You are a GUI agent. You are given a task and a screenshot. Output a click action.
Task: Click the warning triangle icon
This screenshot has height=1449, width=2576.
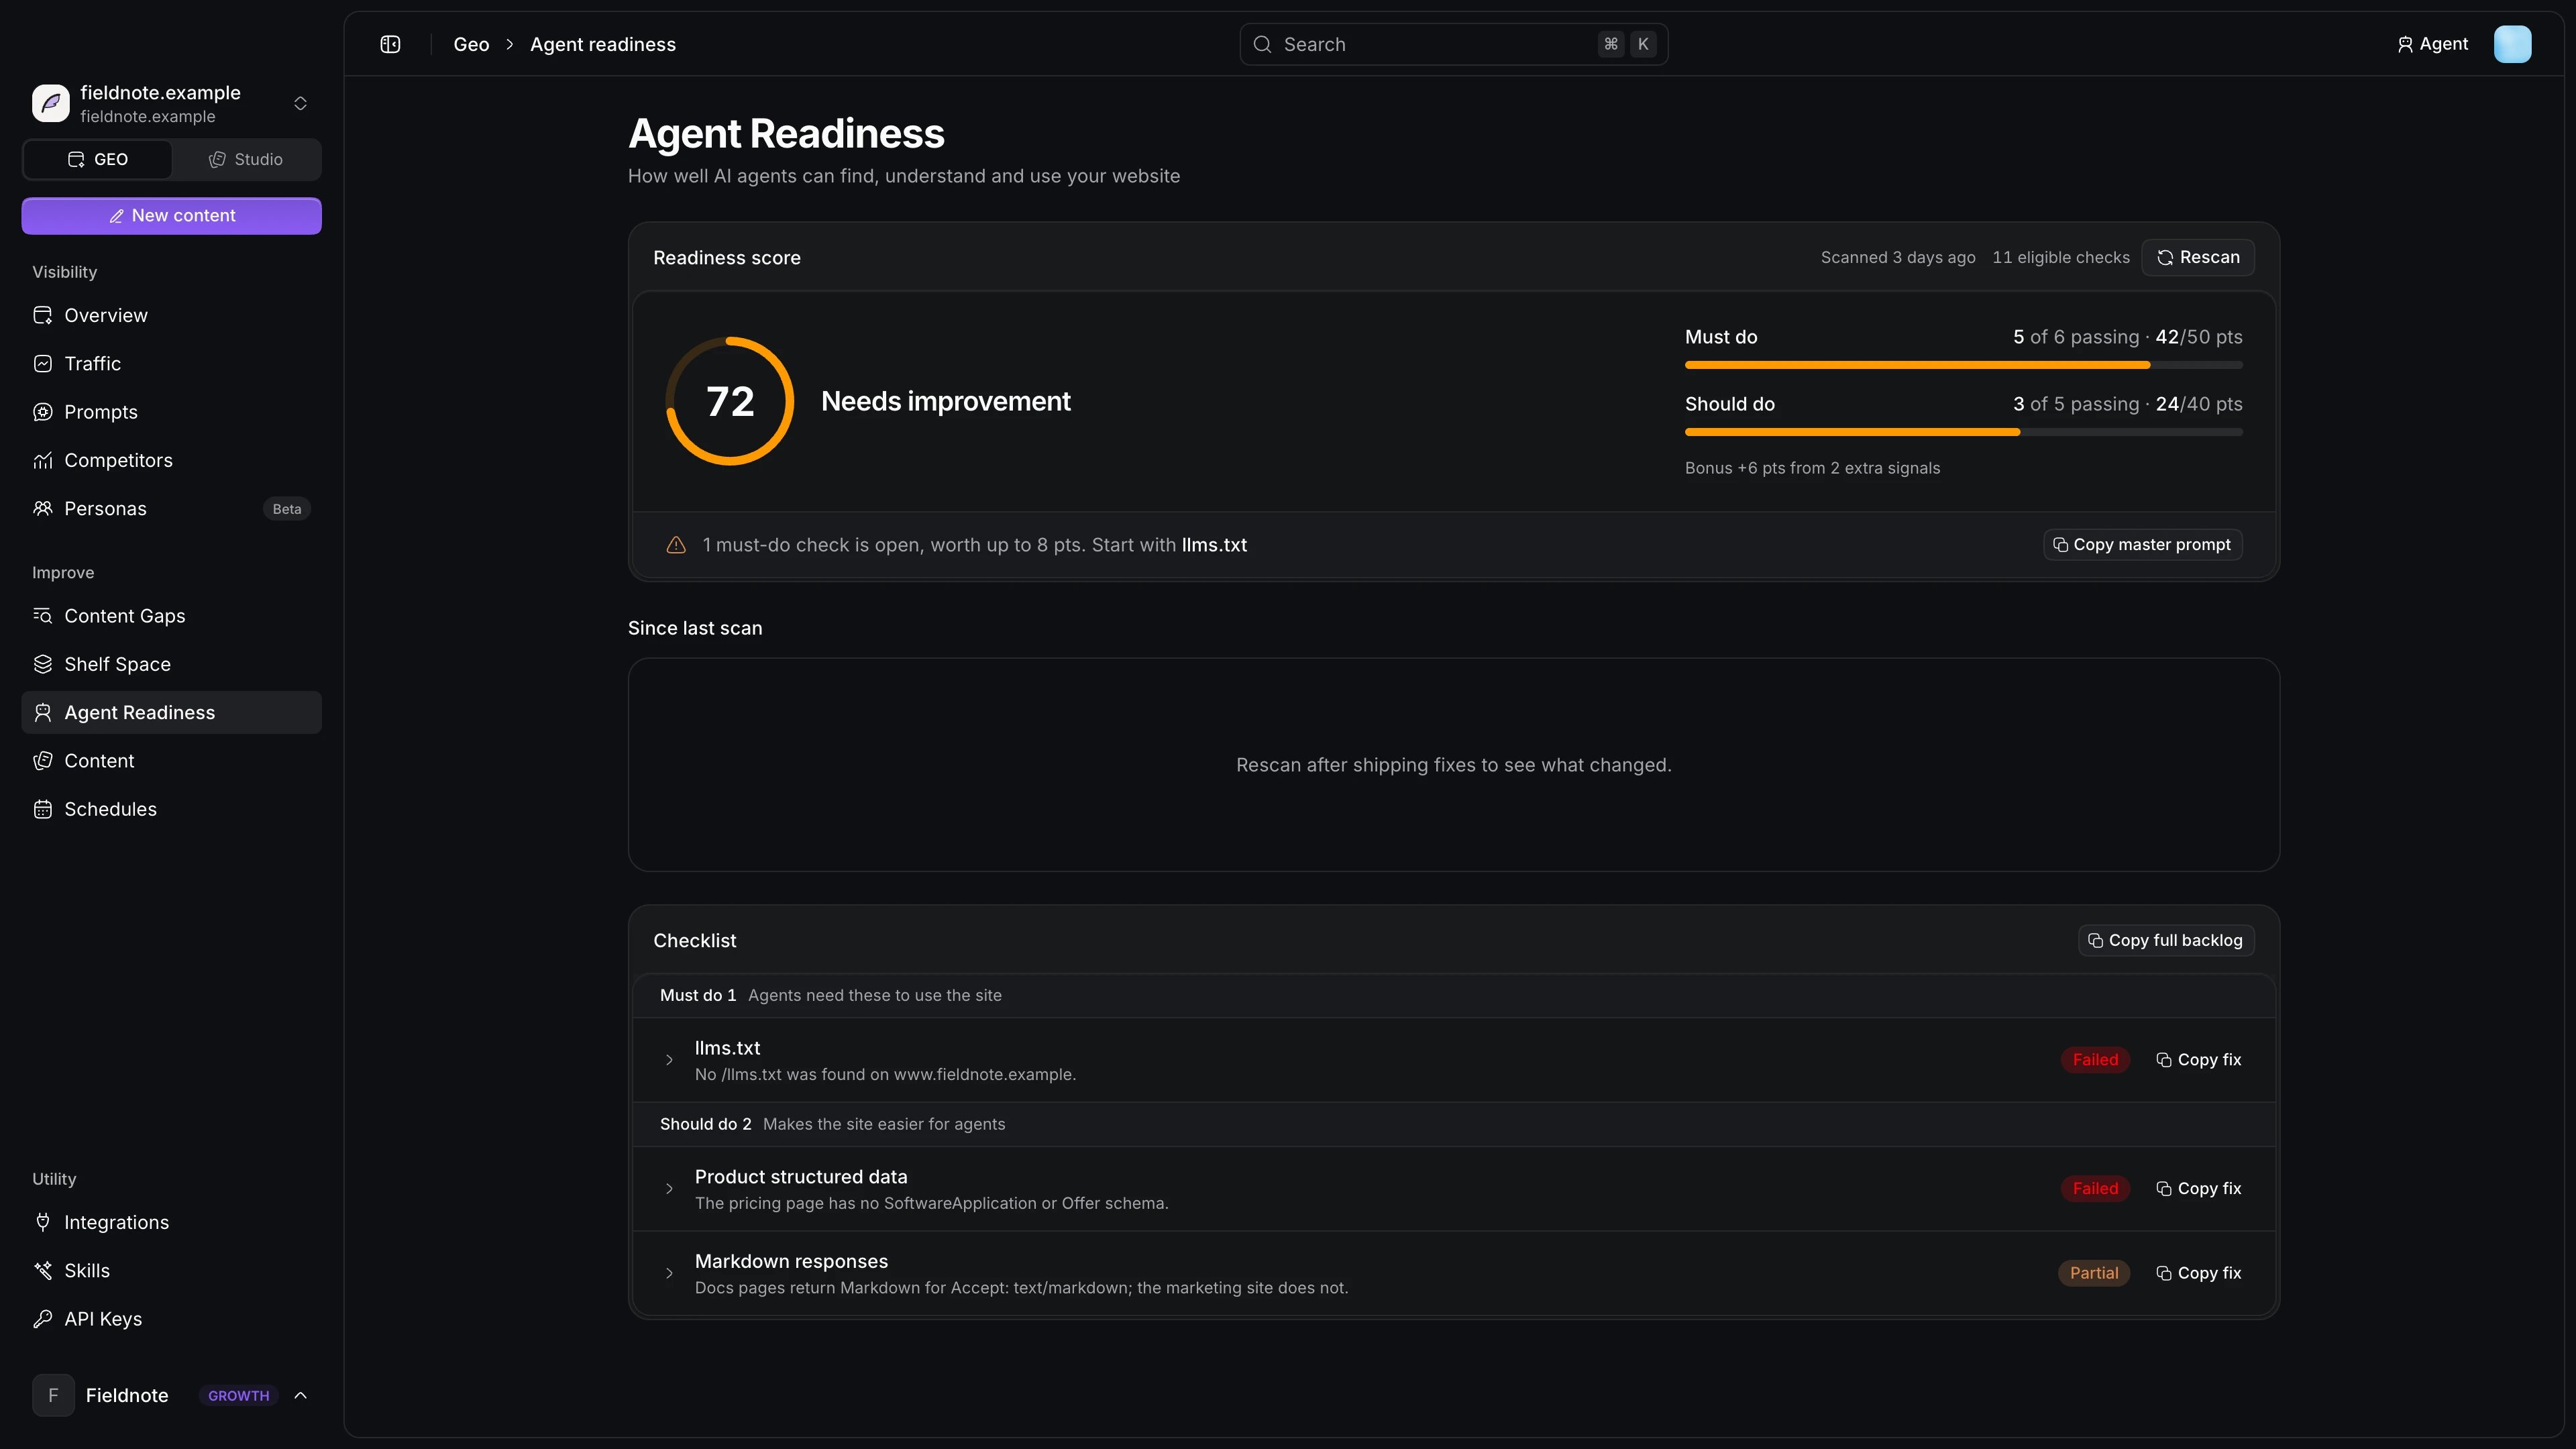676,545
